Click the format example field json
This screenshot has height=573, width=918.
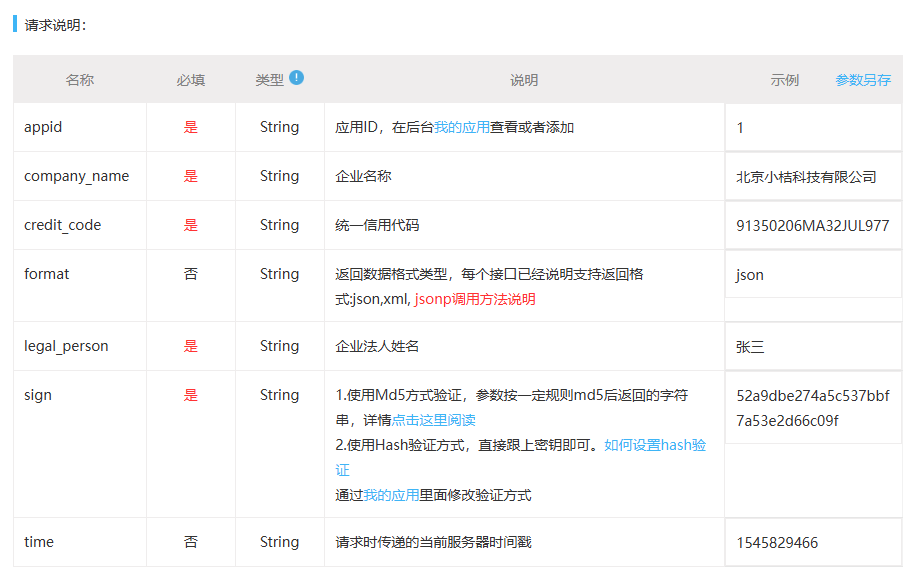pos(813,275)
